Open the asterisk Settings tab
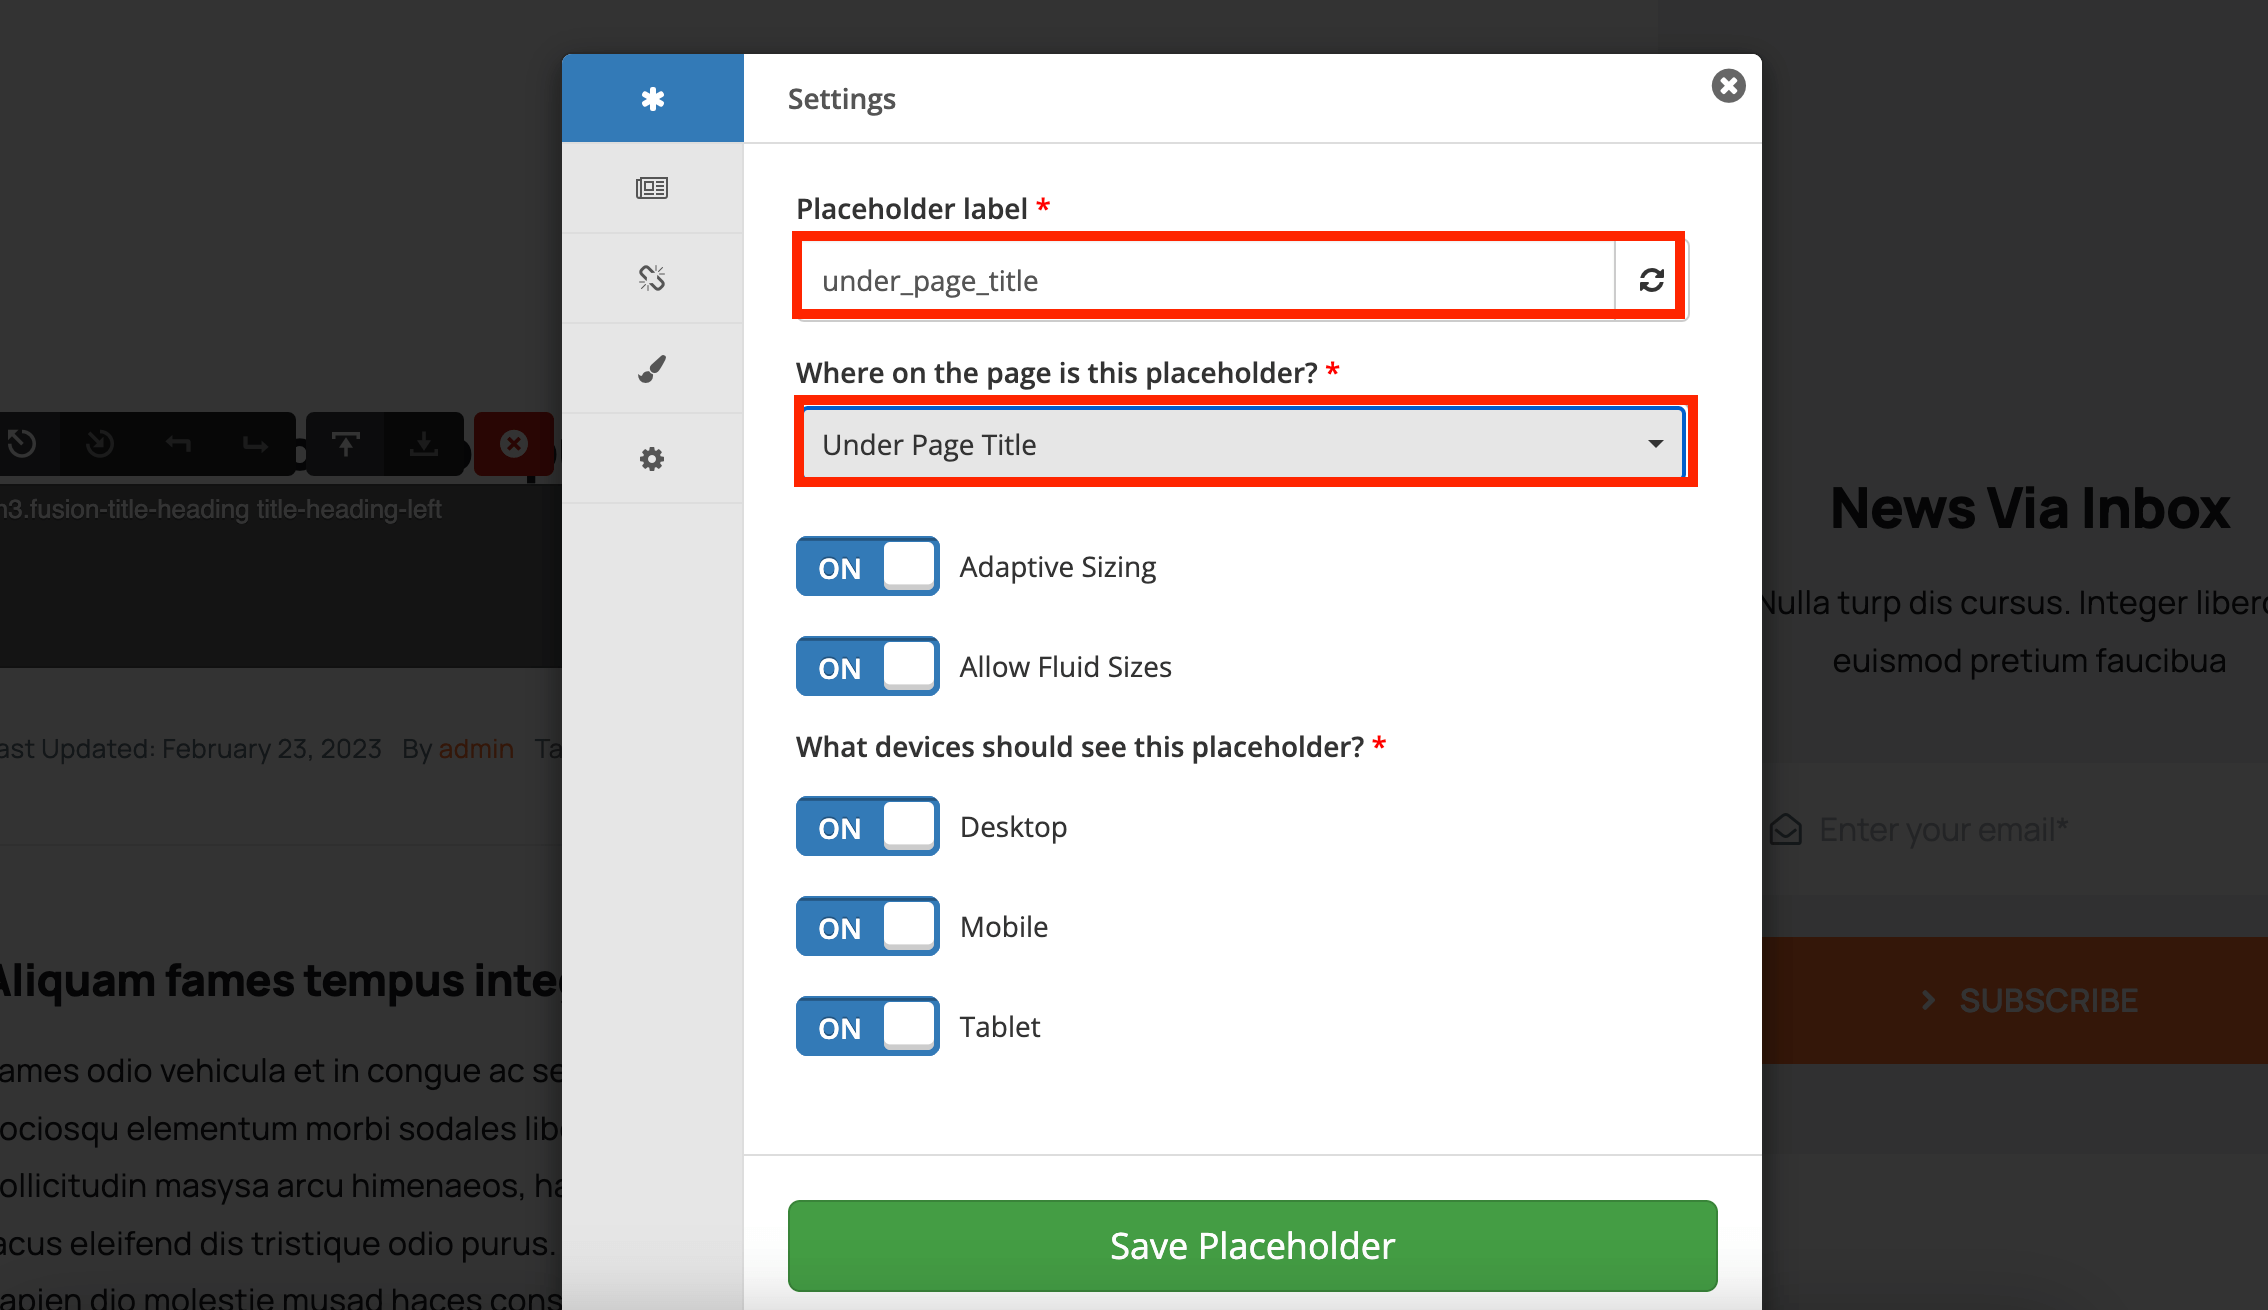This screenshot has width=2268, height=1310. pyautogui.click(x=652, y=98)
